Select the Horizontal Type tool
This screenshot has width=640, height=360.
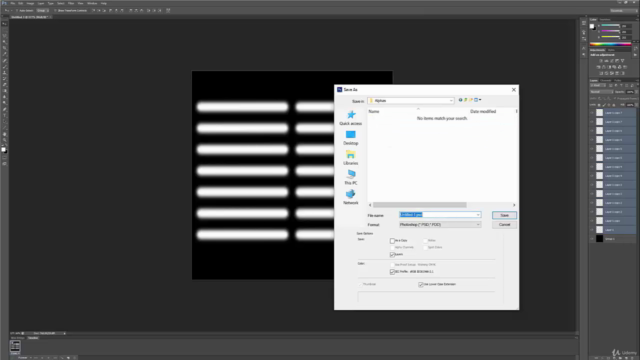[x=4, y=116]
